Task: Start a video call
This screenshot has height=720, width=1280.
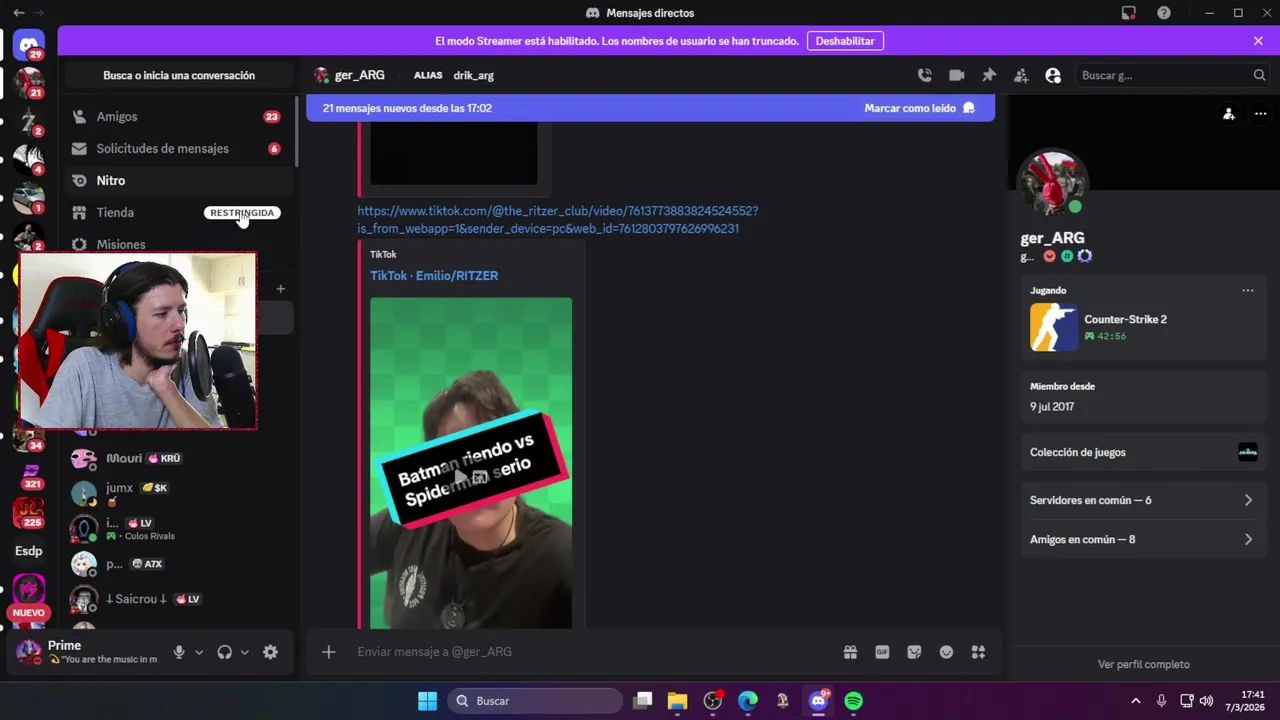Action: pyautogui.click(x=957, y=75)
